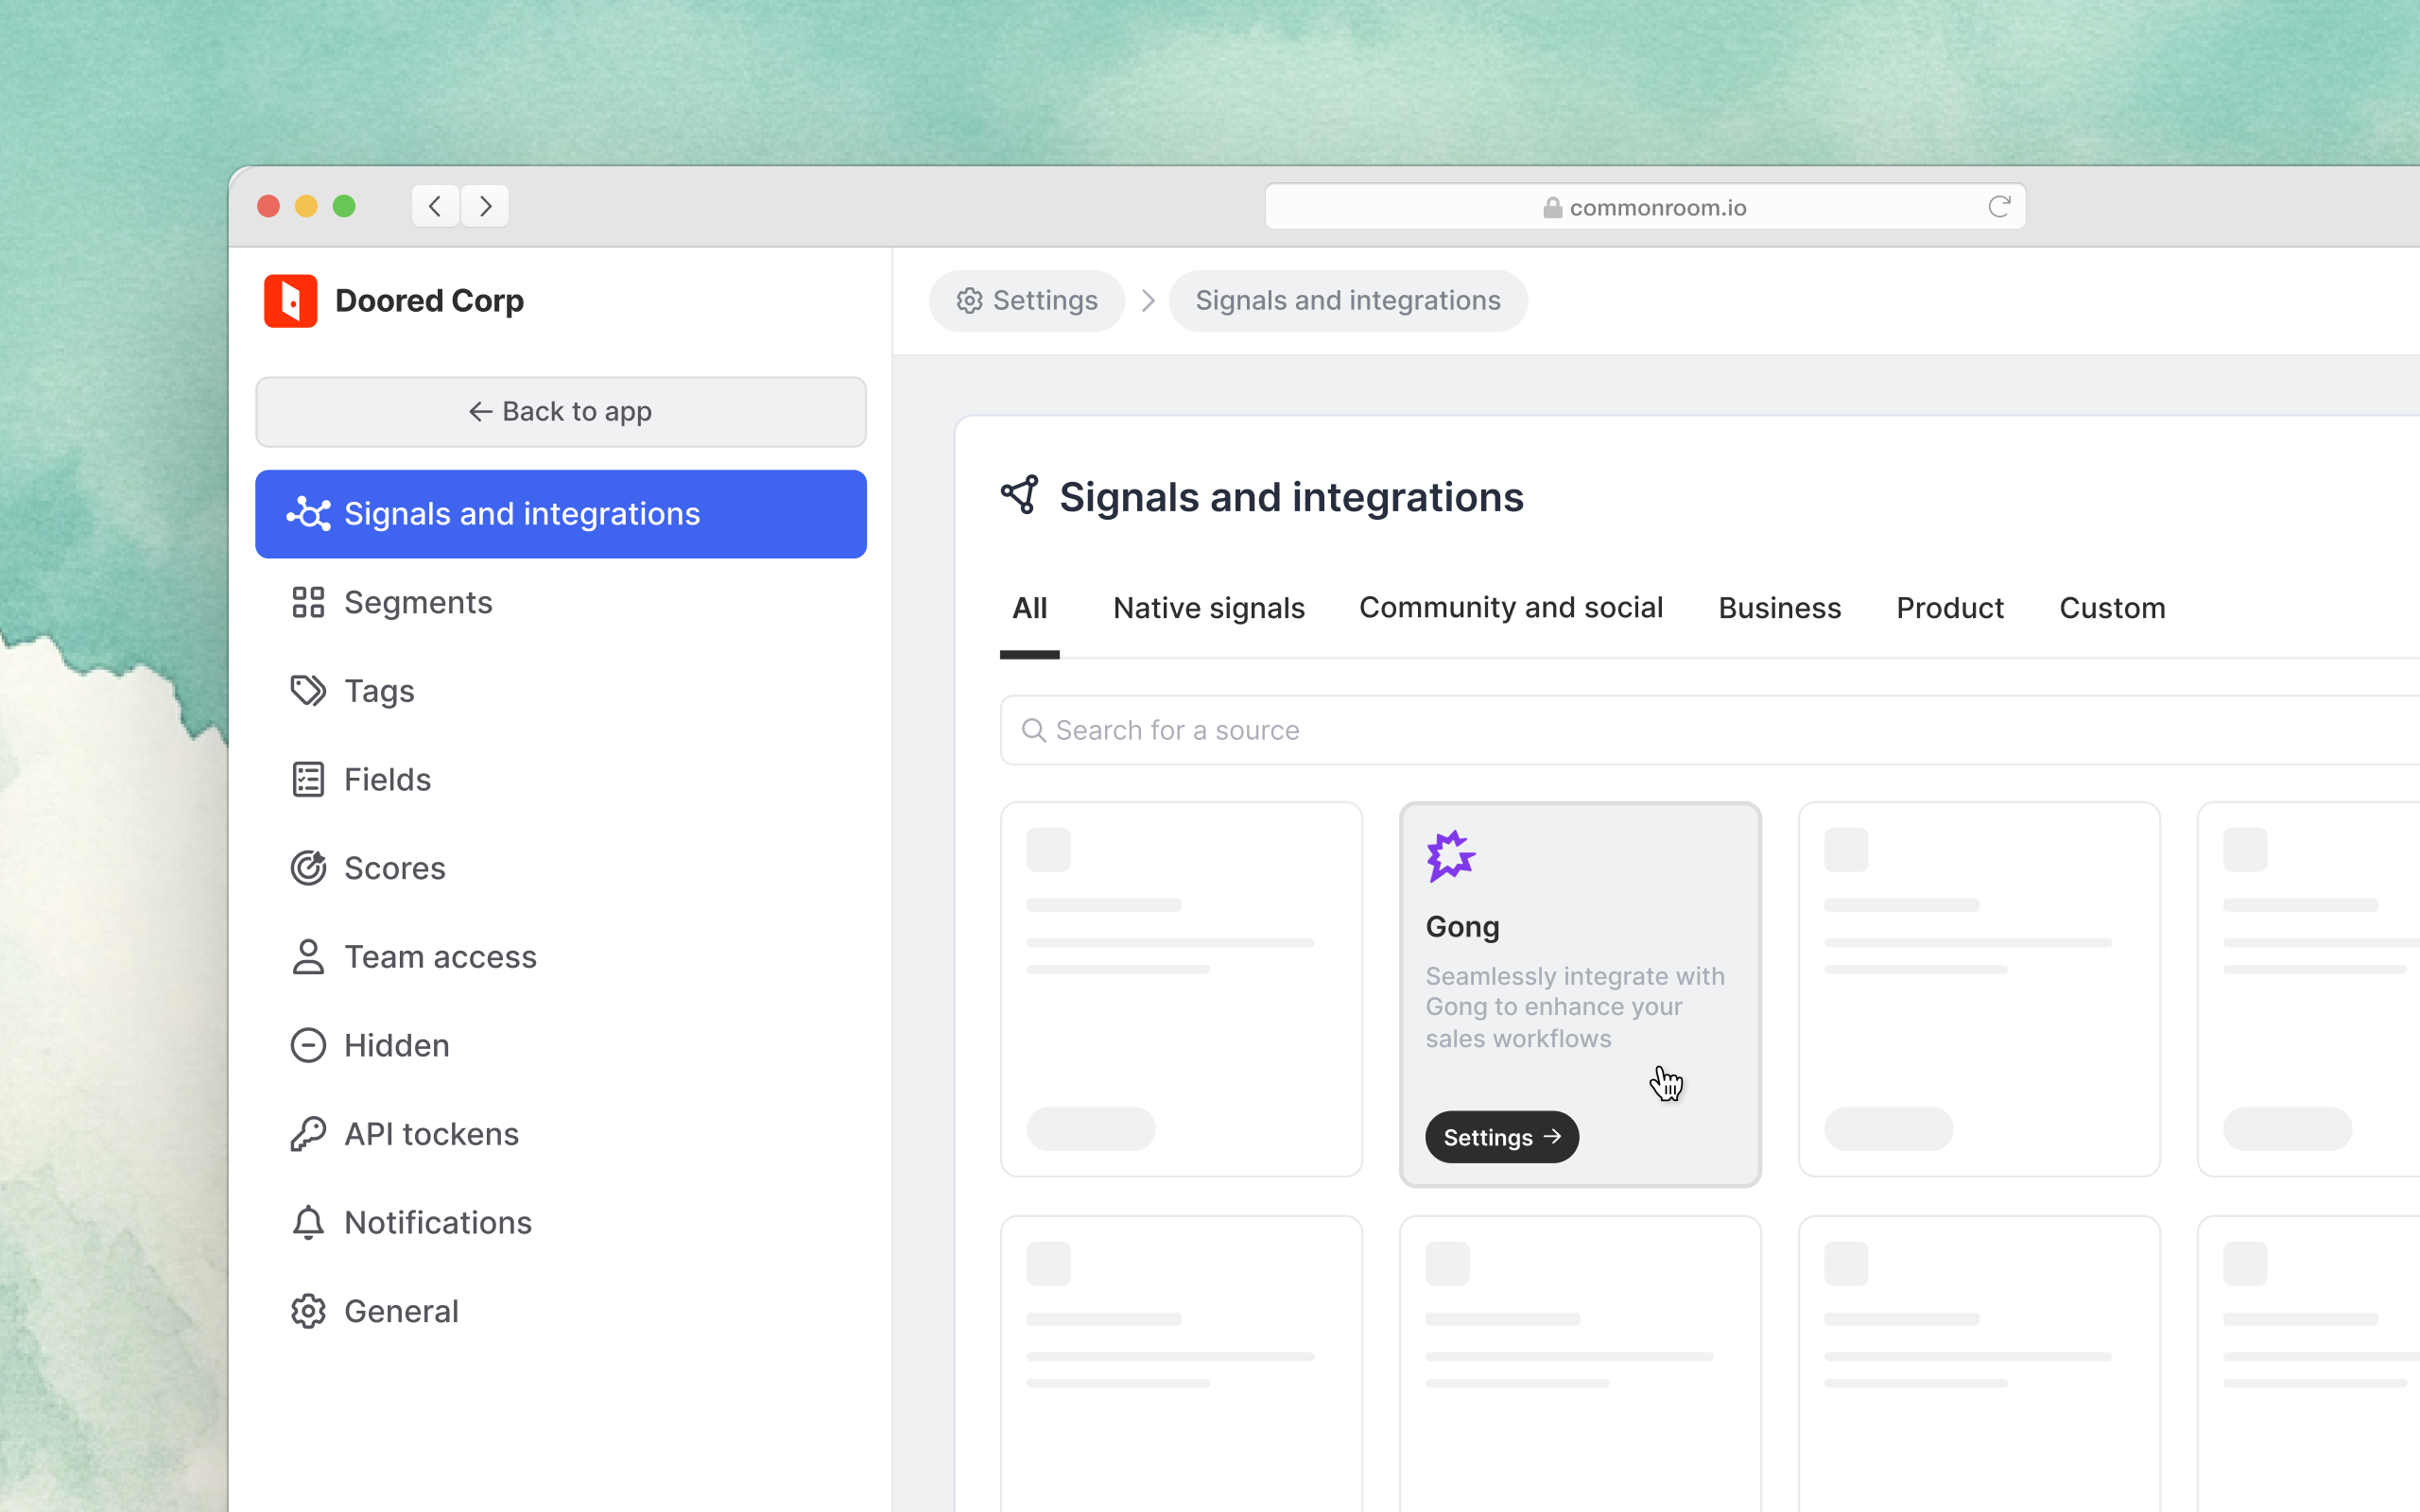This screenshot has height=1512, width=2420.
Task: Open the Scores settings page
Action: point(561,868)
